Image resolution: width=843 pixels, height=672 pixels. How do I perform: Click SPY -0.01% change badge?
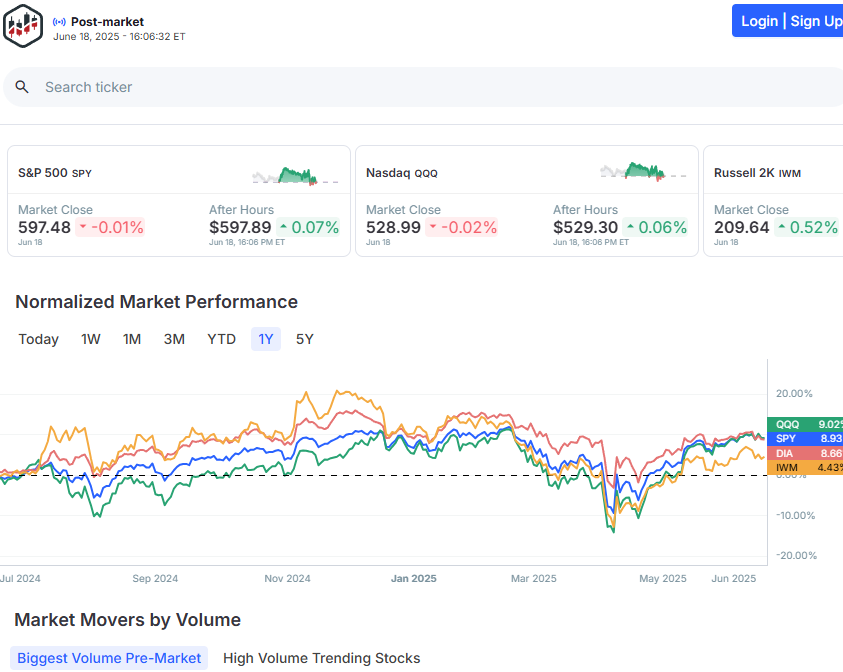coord(111,227)
